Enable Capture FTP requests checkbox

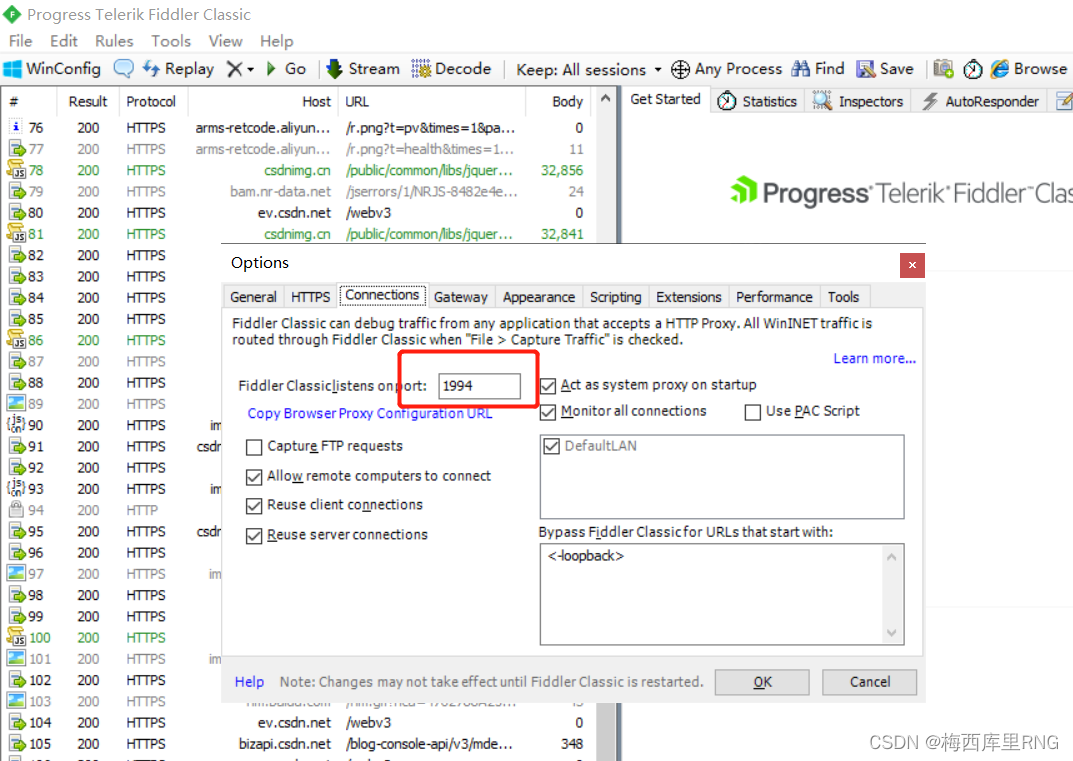coord(254,448)
